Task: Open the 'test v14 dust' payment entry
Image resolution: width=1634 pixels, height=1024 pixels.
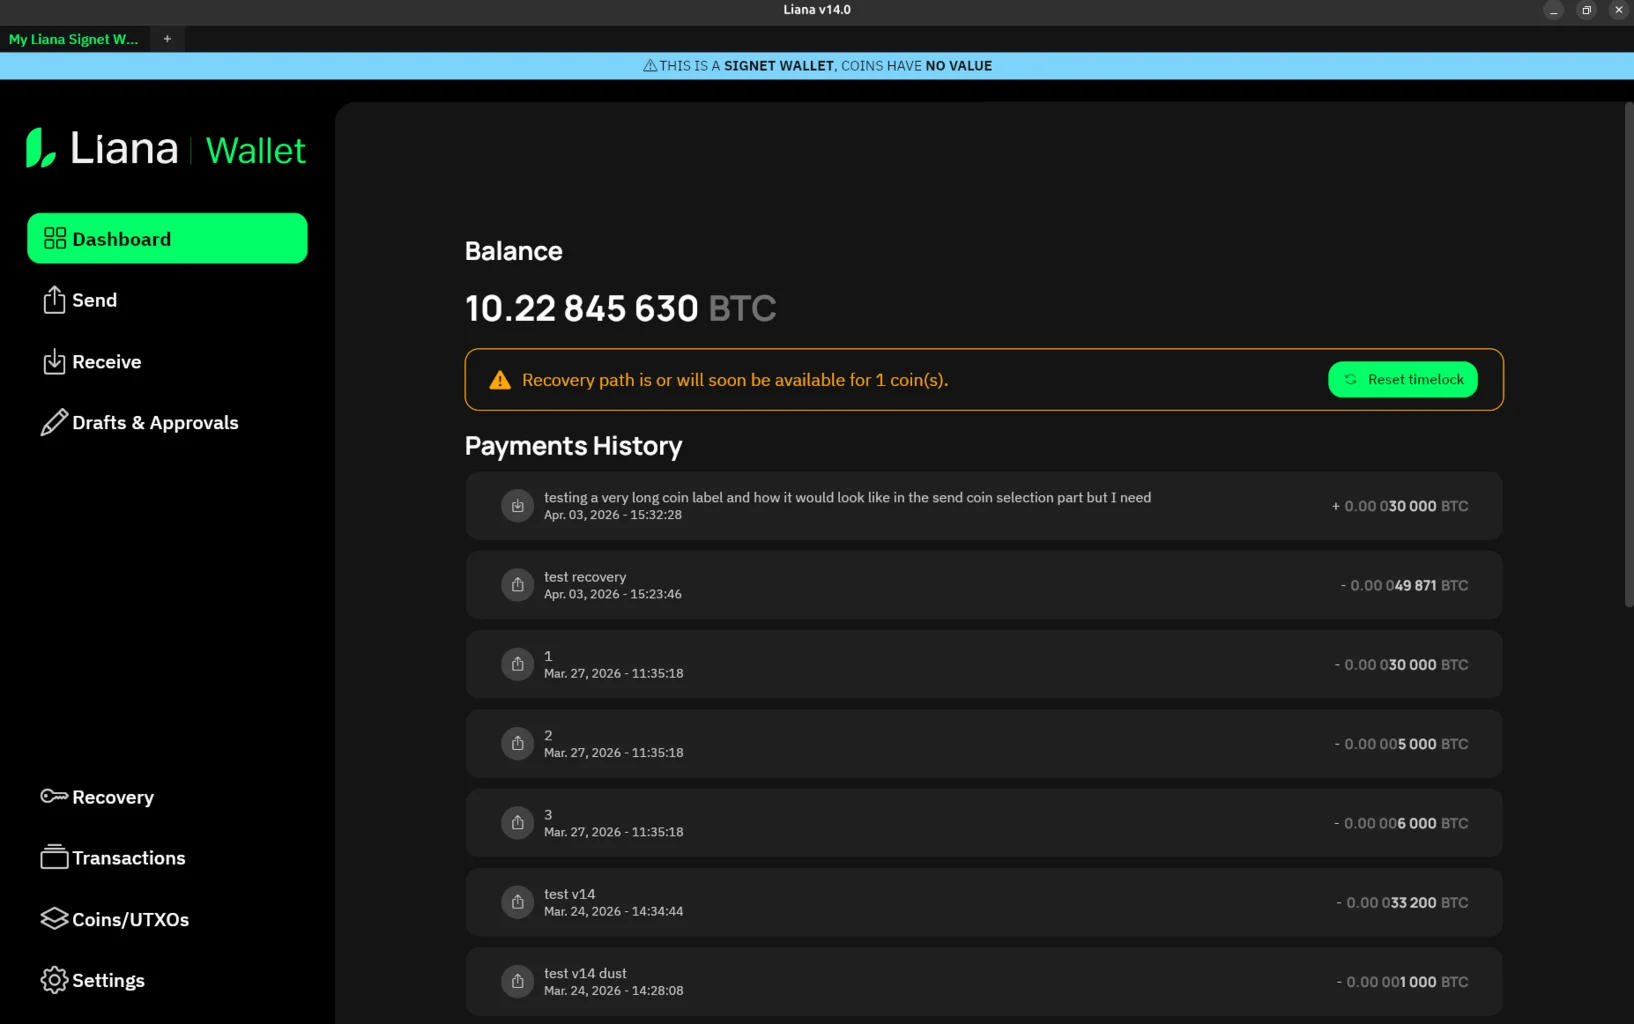Action: coord(984,981)
